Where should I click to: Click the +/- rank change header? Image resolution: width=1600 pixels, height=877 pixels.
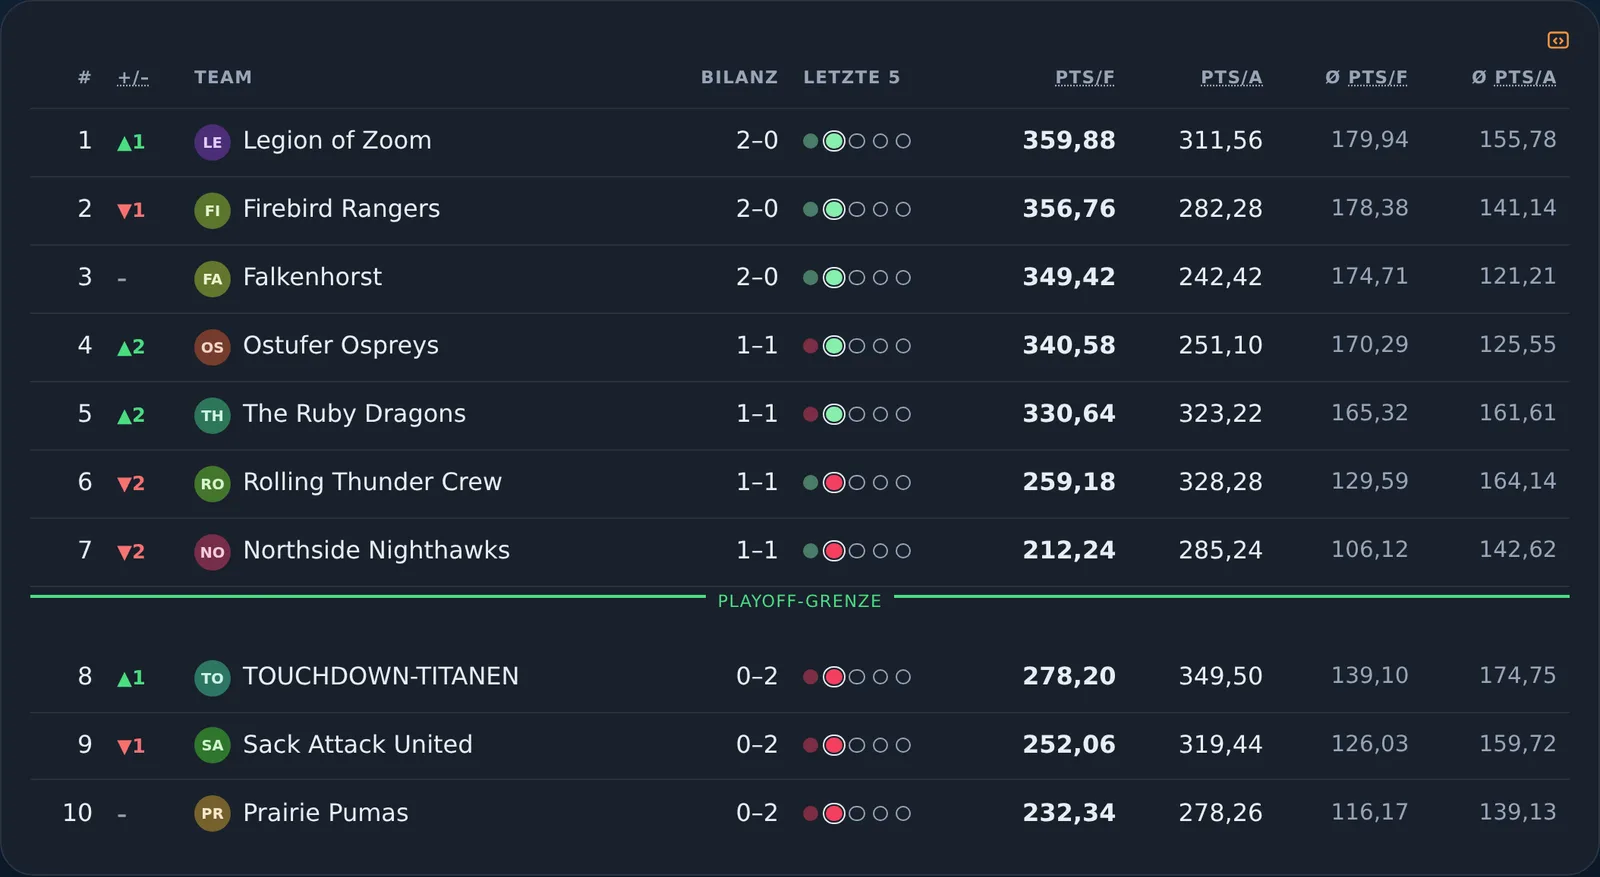tap(133, 77)
